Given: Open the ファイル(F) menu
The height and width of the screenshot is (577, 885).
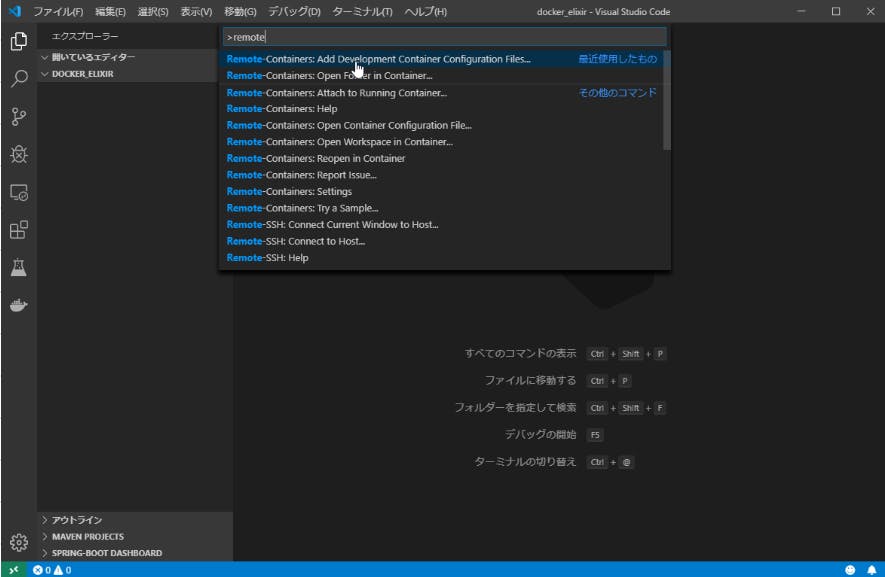Looking at the screenshot, I should coord(58,11).
